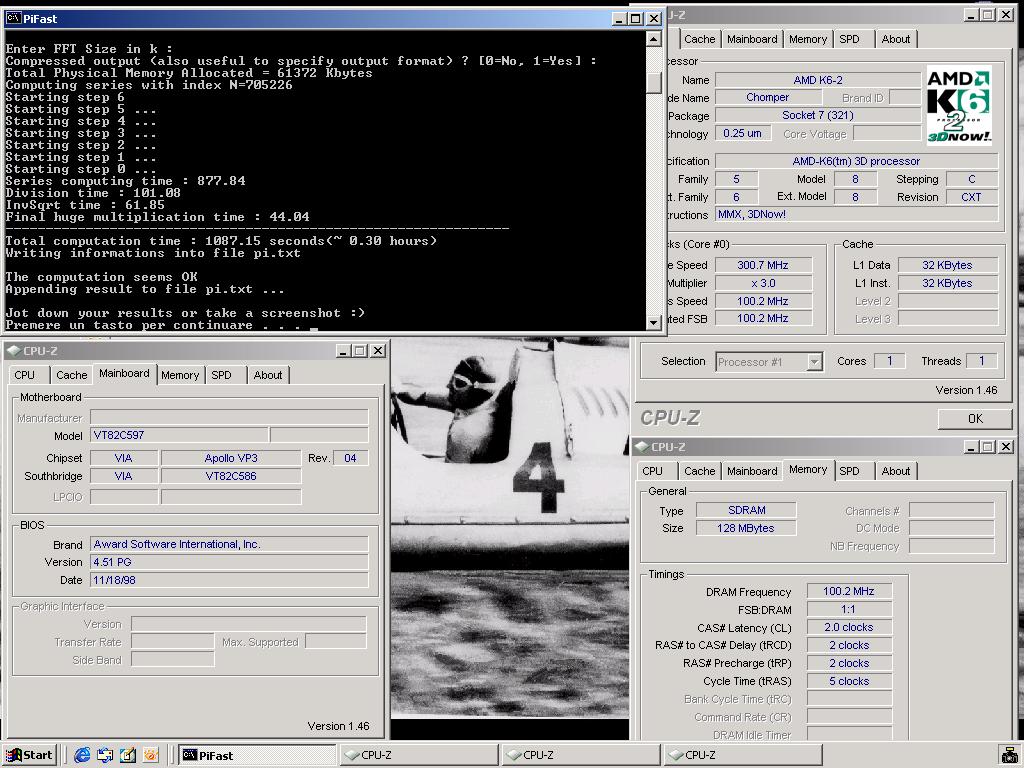1024x768 pixels.
Task: Click the motherboard Model field VT82C597
Action: [179, 435]
